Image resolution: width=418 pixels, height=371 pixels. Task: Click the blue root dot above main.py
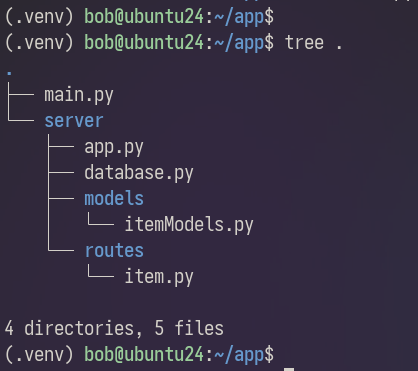pos(10,73)
